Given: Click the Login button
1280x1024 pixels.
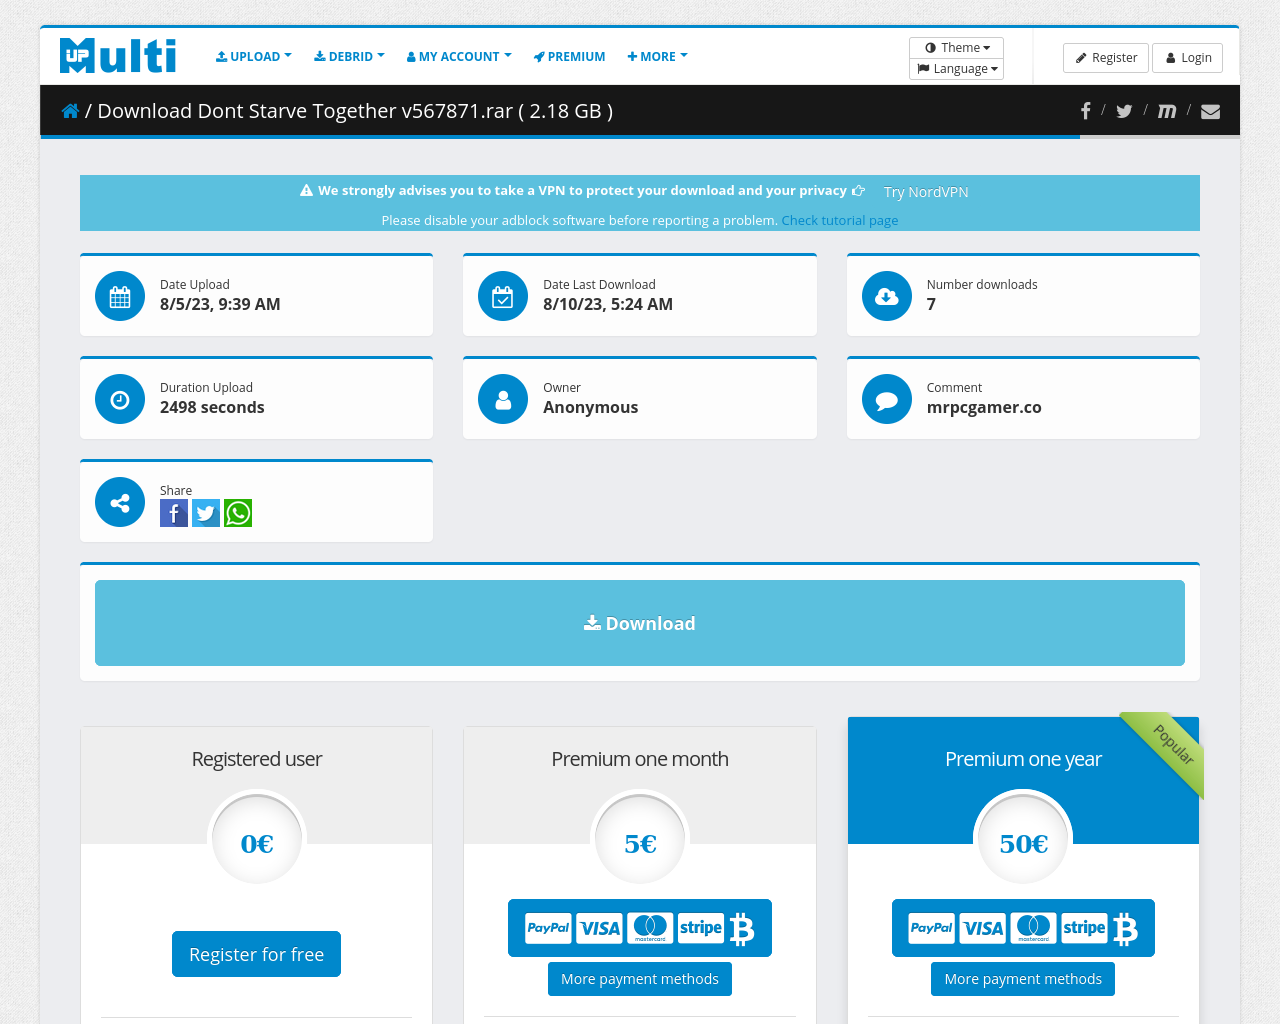Looking at the screenshot, I should [1188, 58].
